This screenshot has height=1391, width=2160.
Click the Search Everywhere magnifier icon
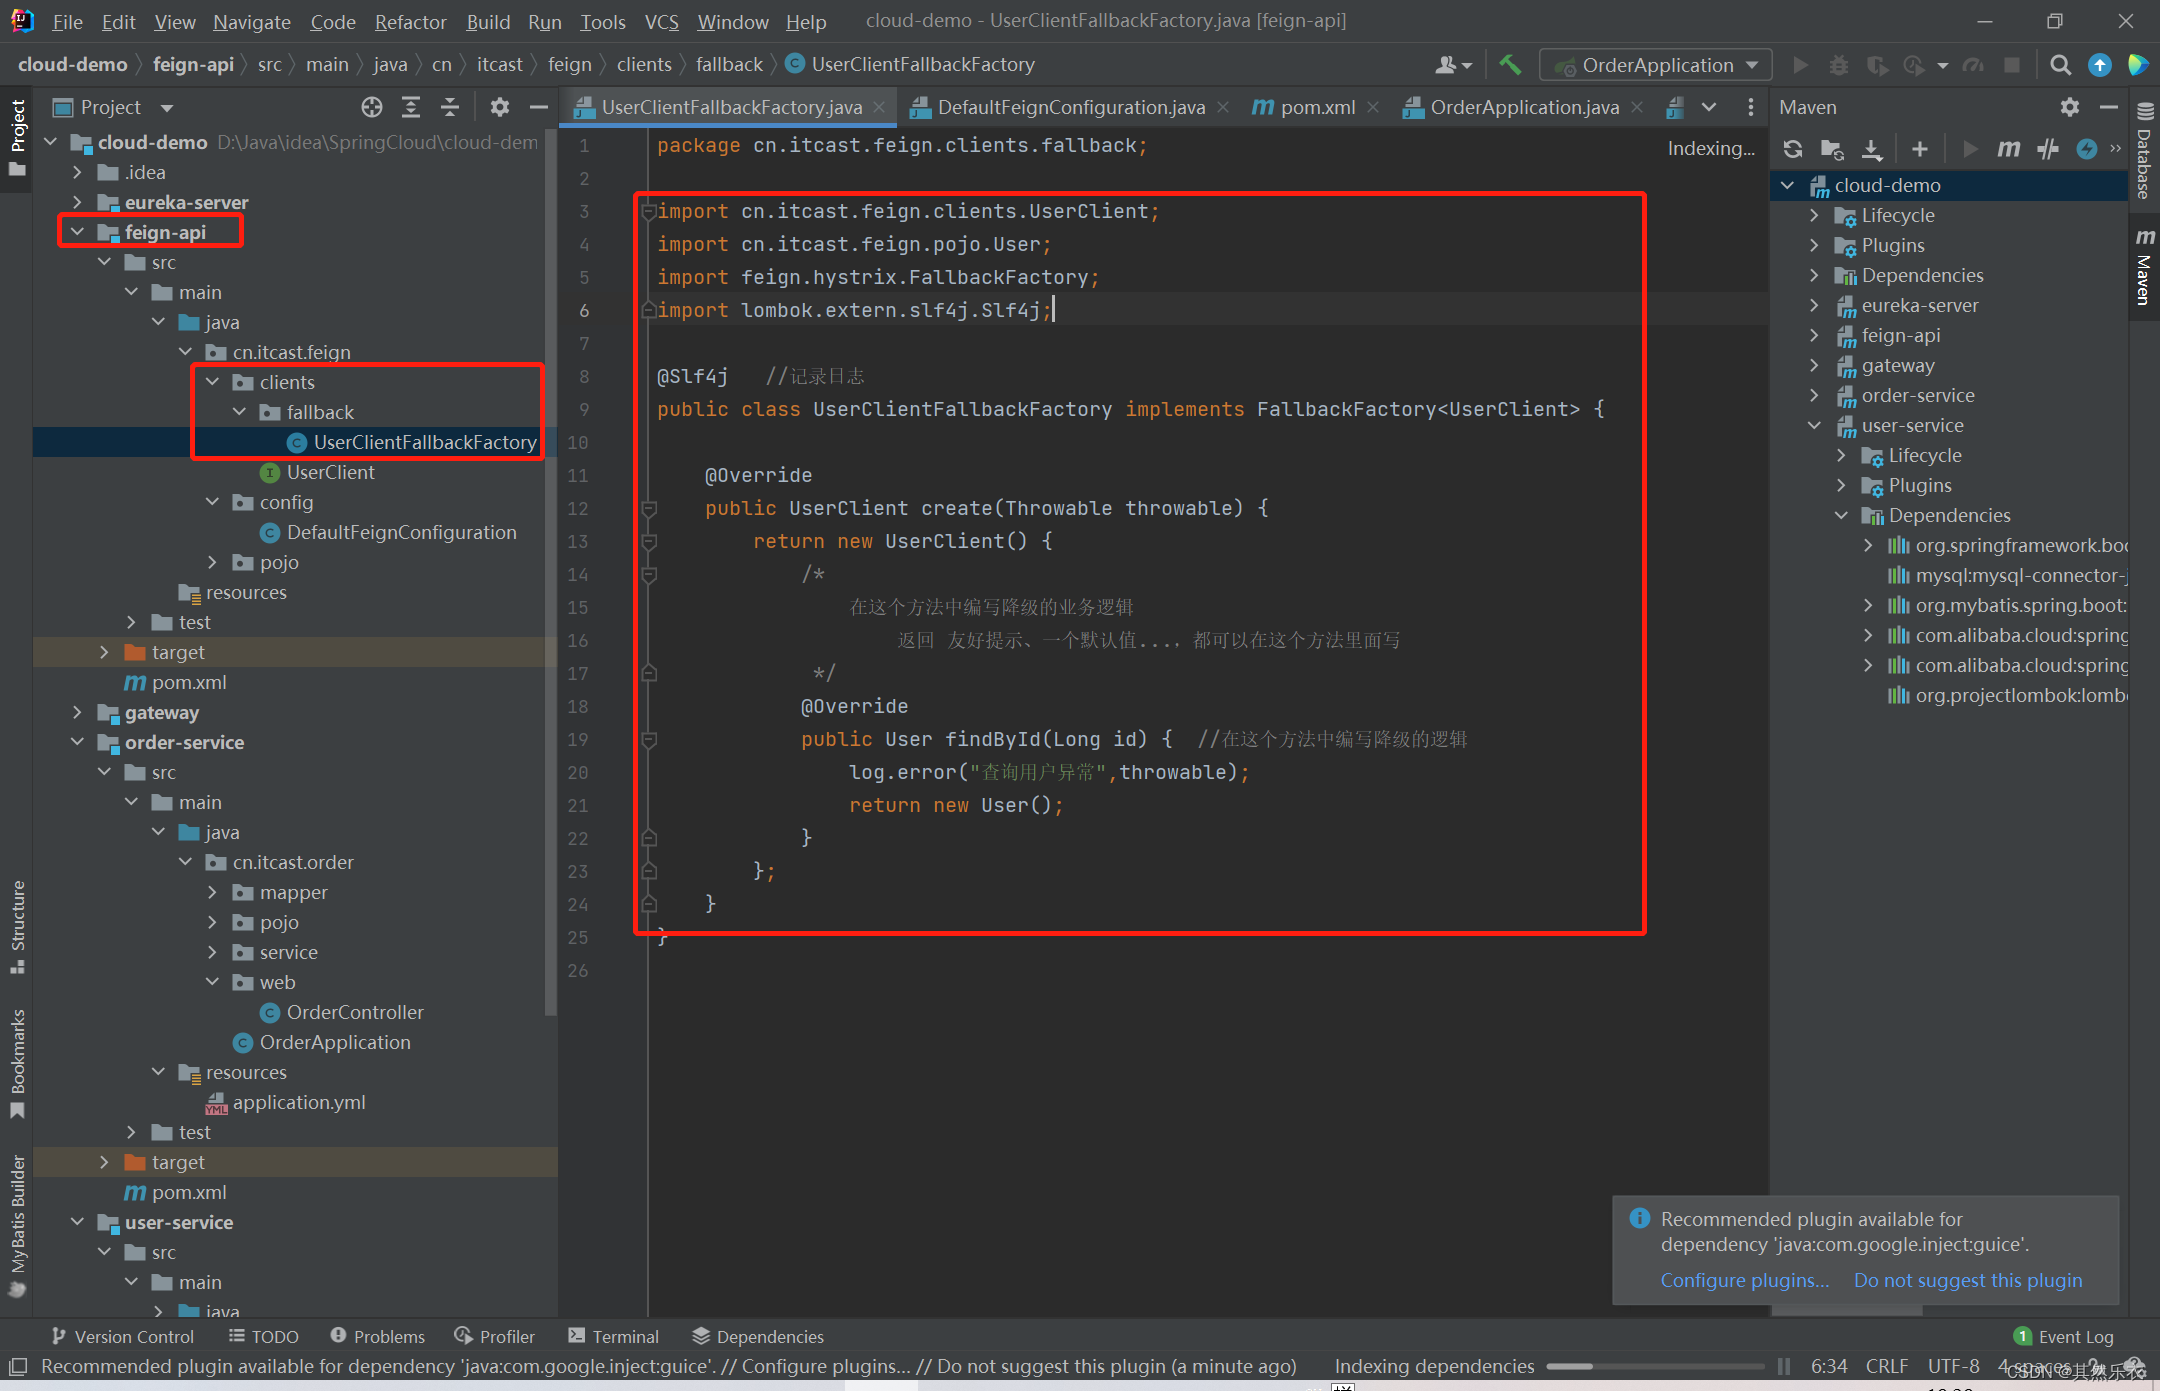2060,65
